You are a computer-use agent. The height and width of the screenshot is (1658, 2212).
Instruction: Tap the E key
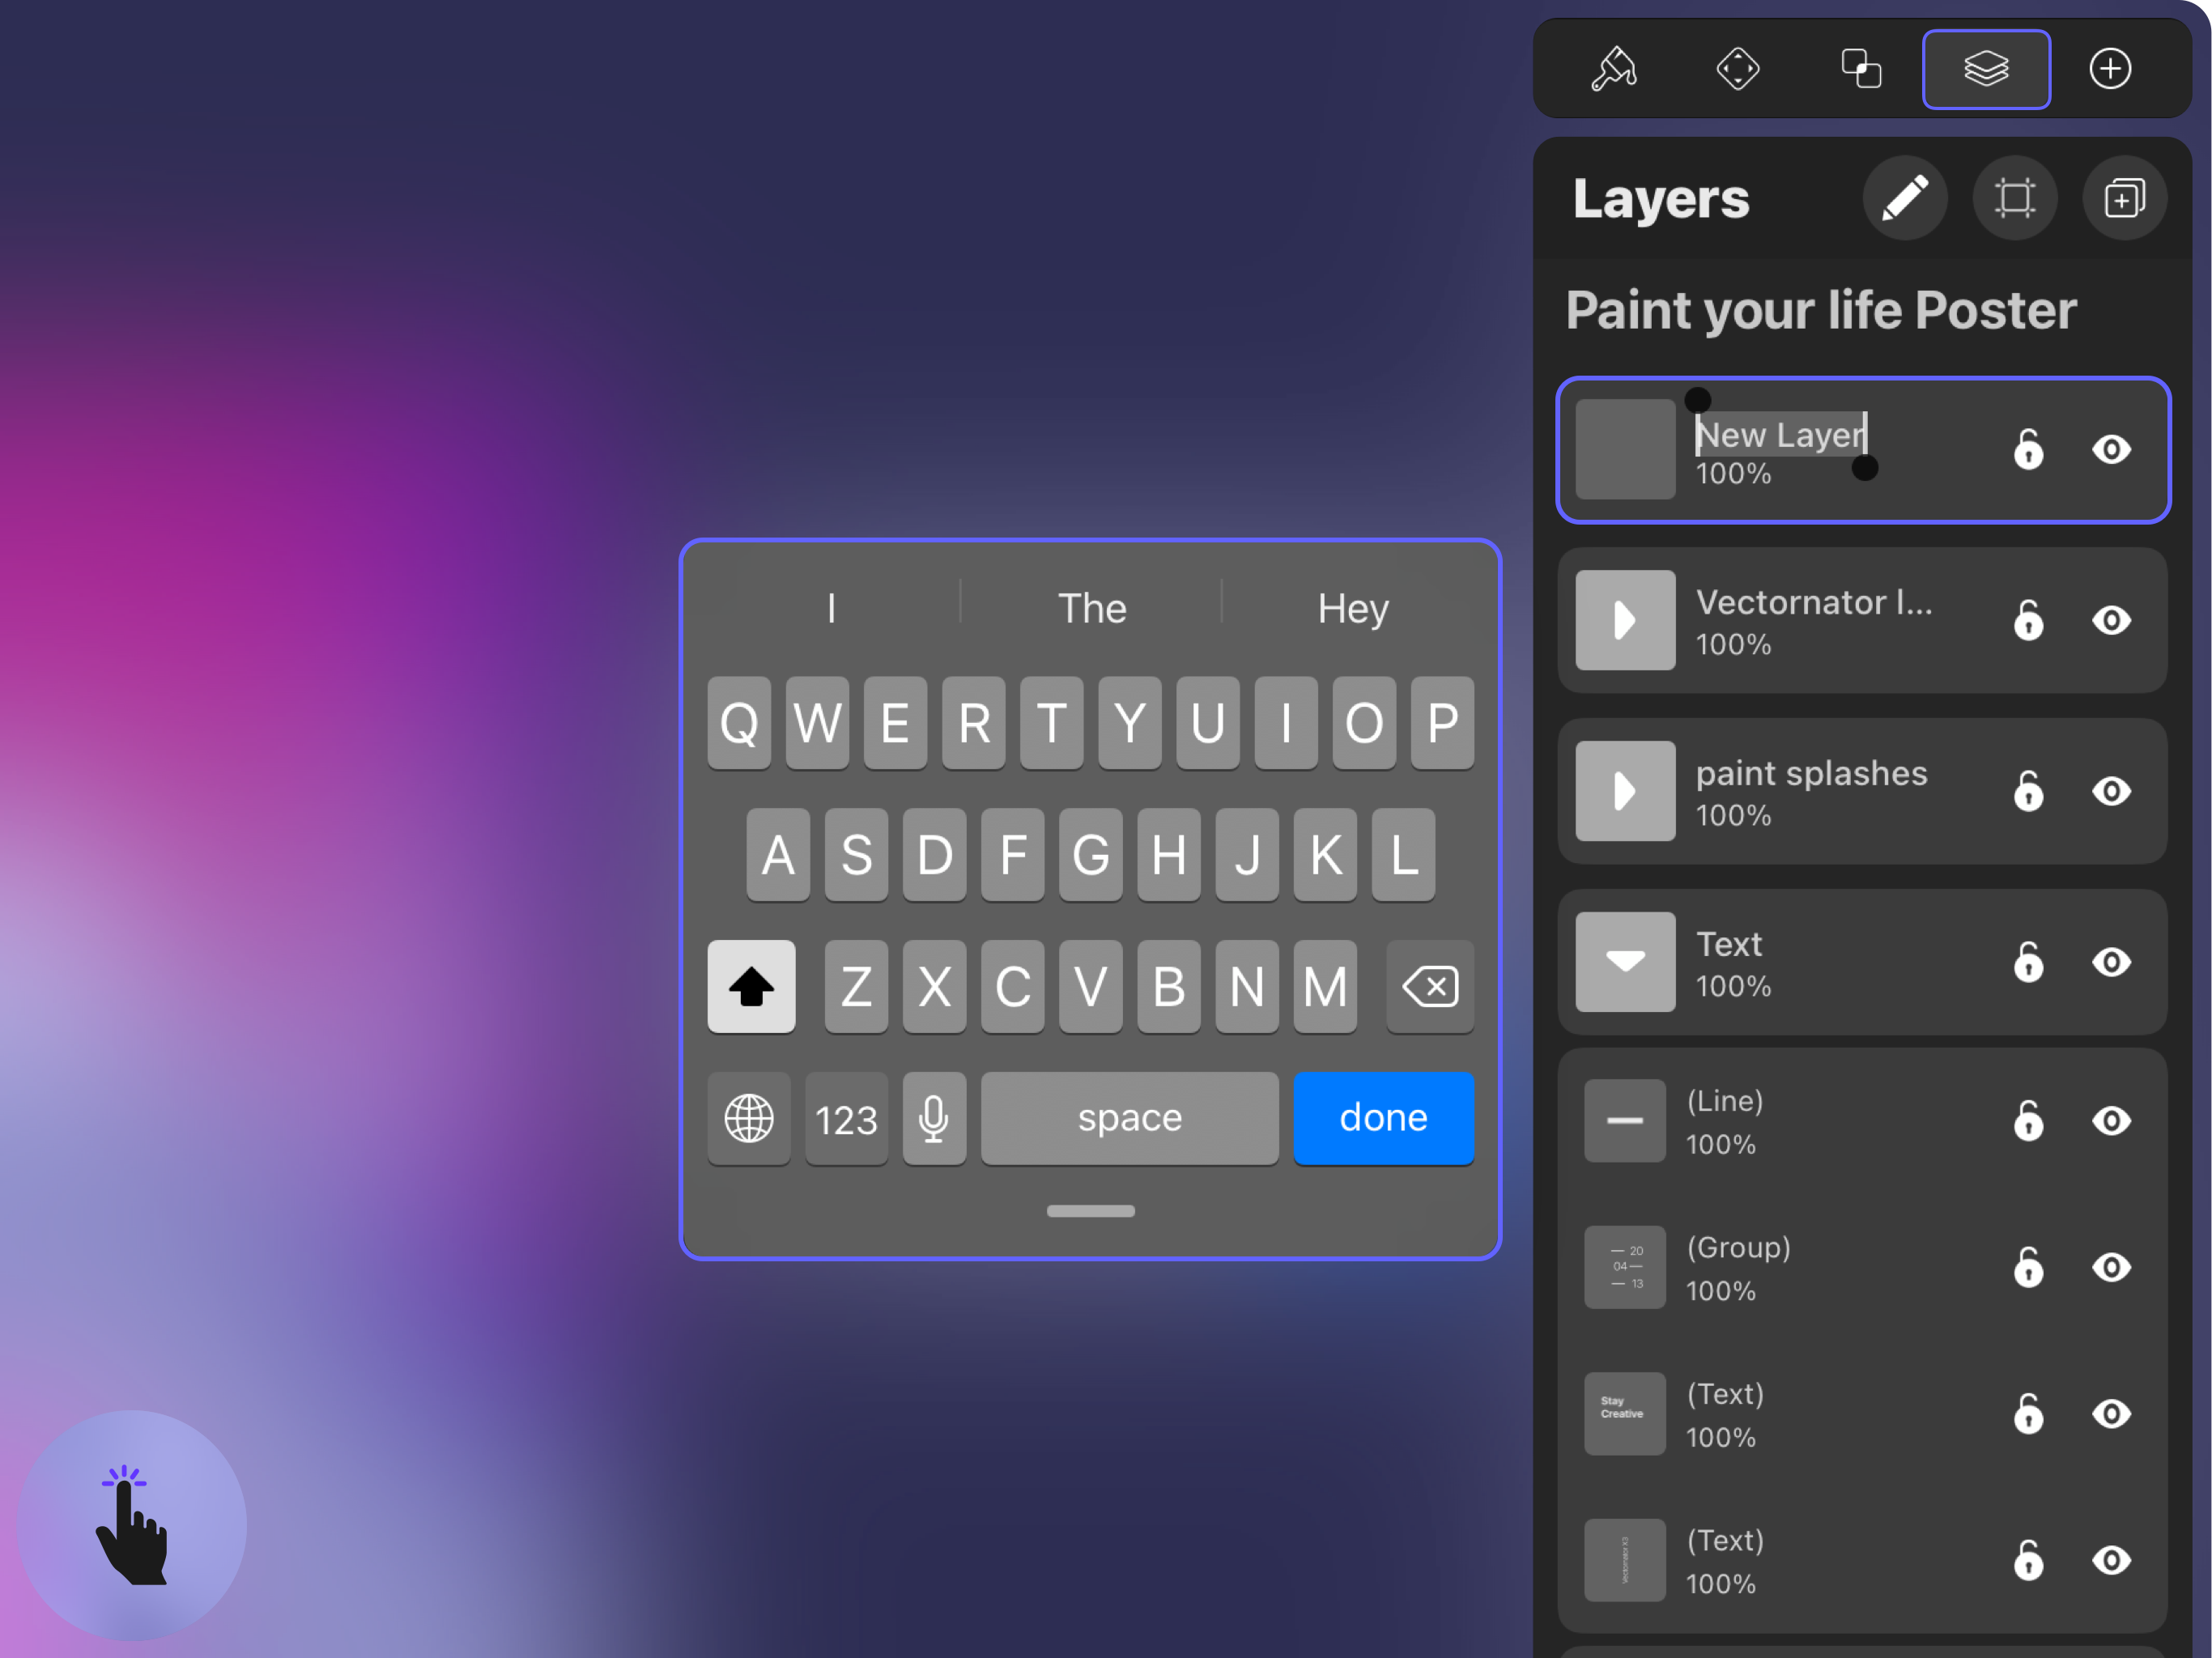895,723
